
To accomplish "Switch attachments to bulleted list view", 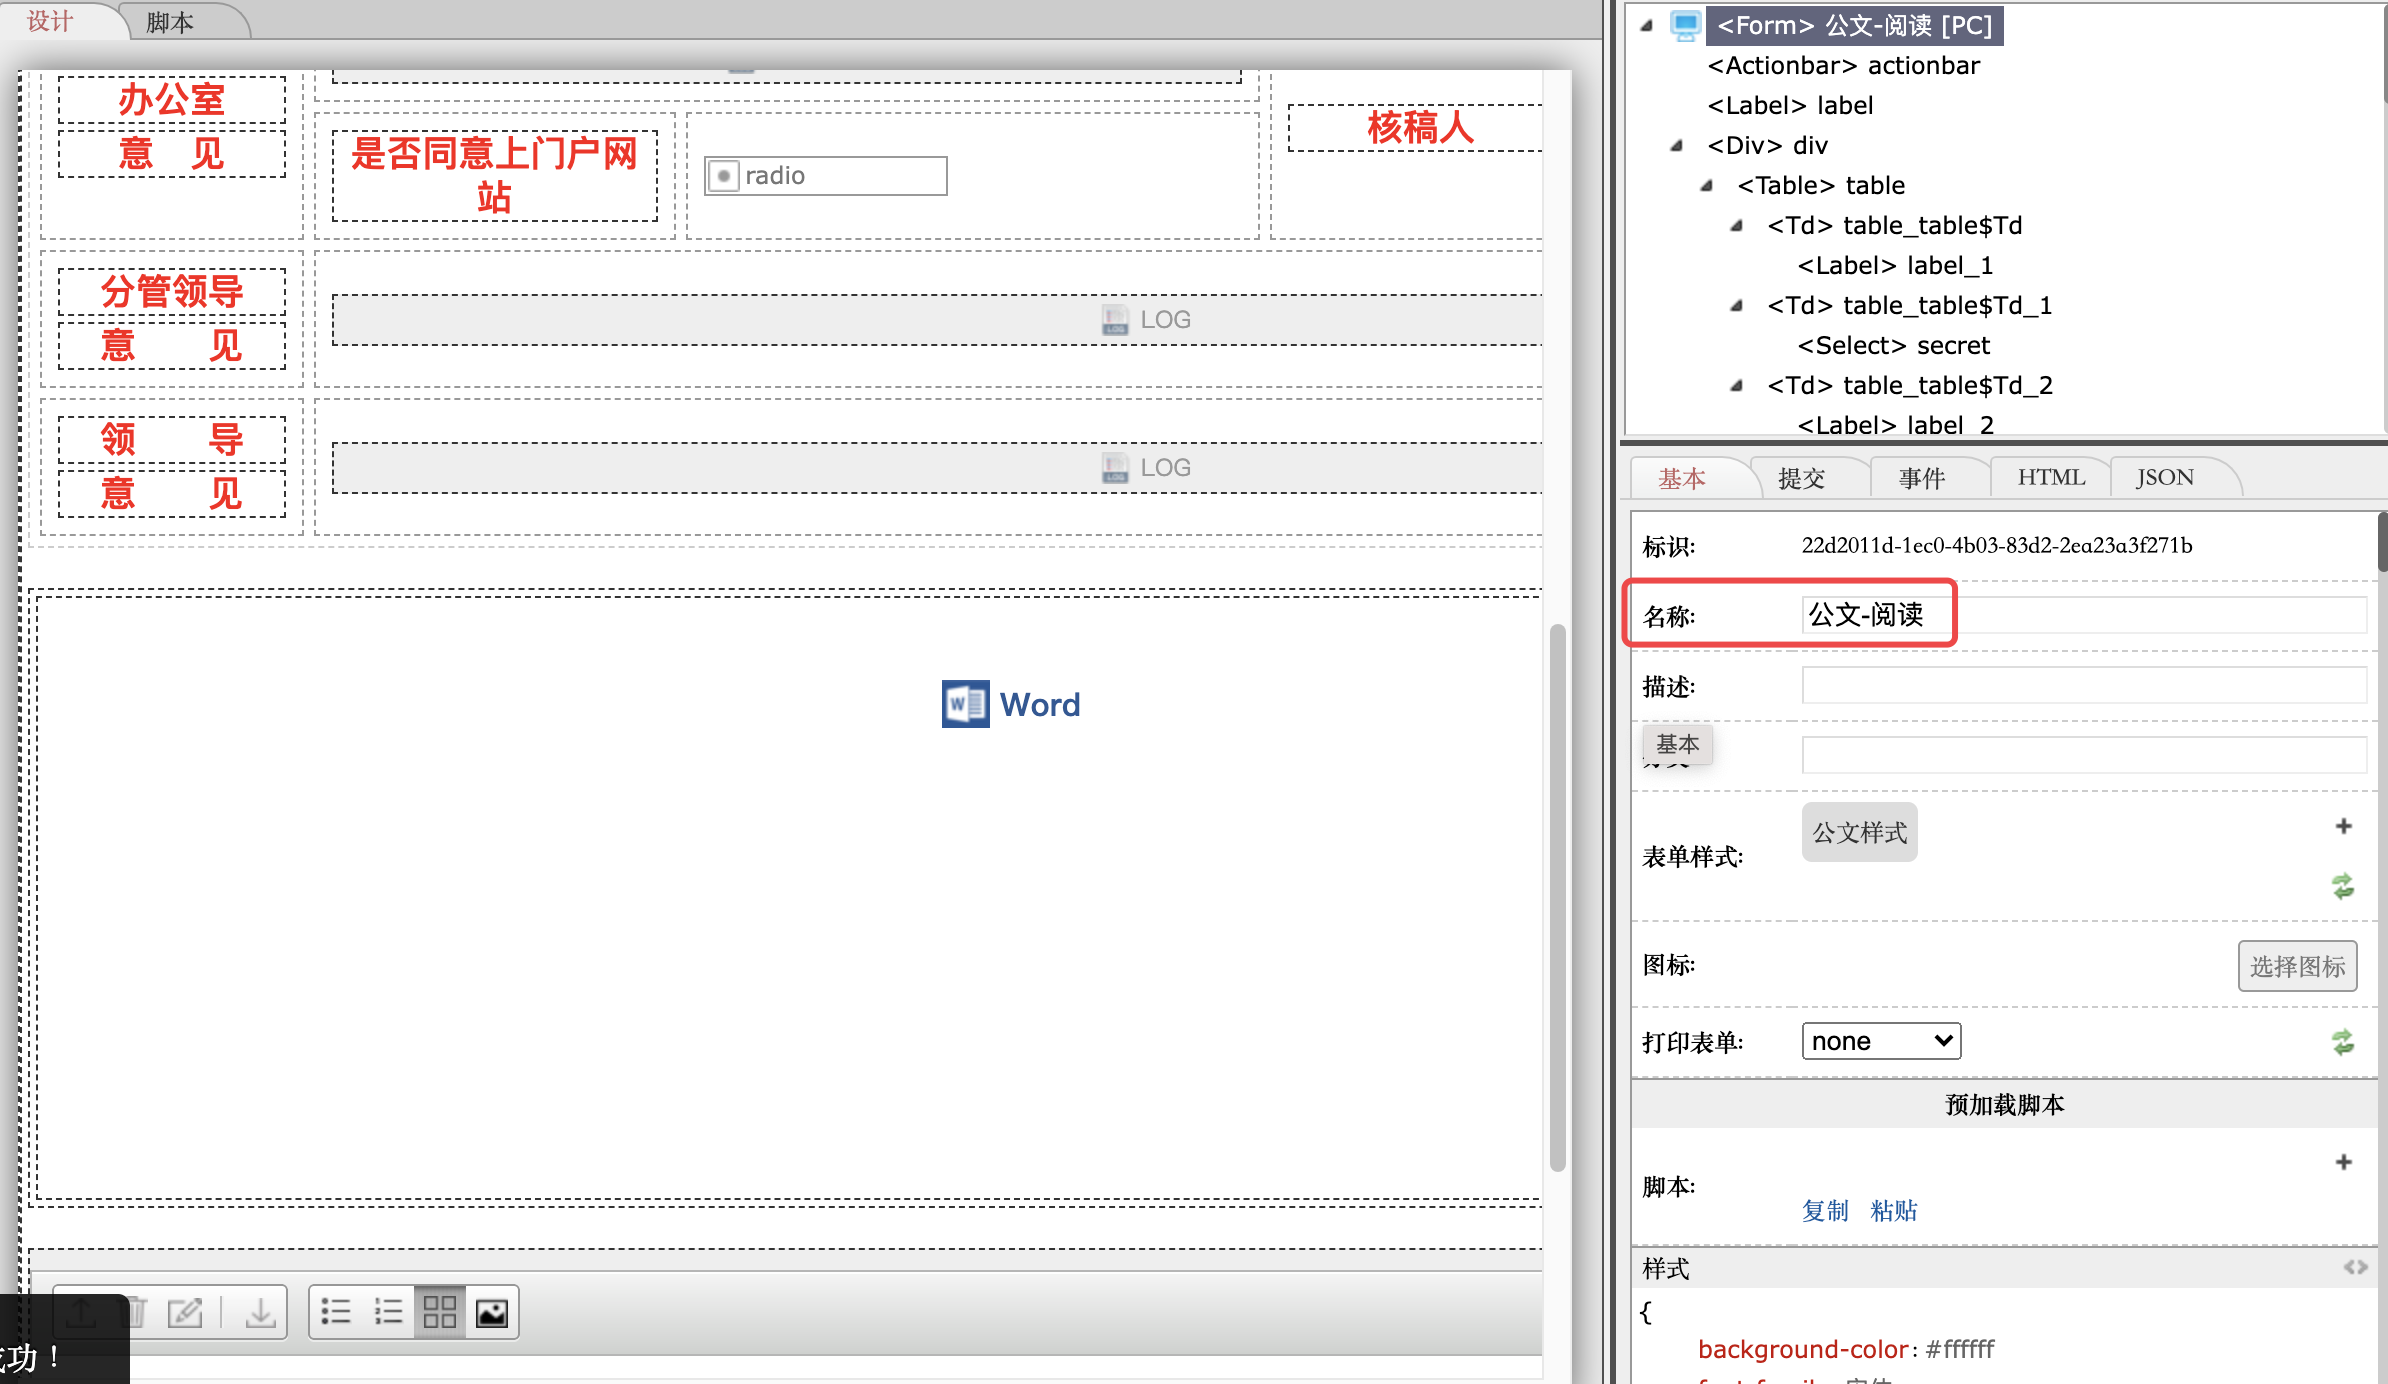I will click(x=336, y=1312).
